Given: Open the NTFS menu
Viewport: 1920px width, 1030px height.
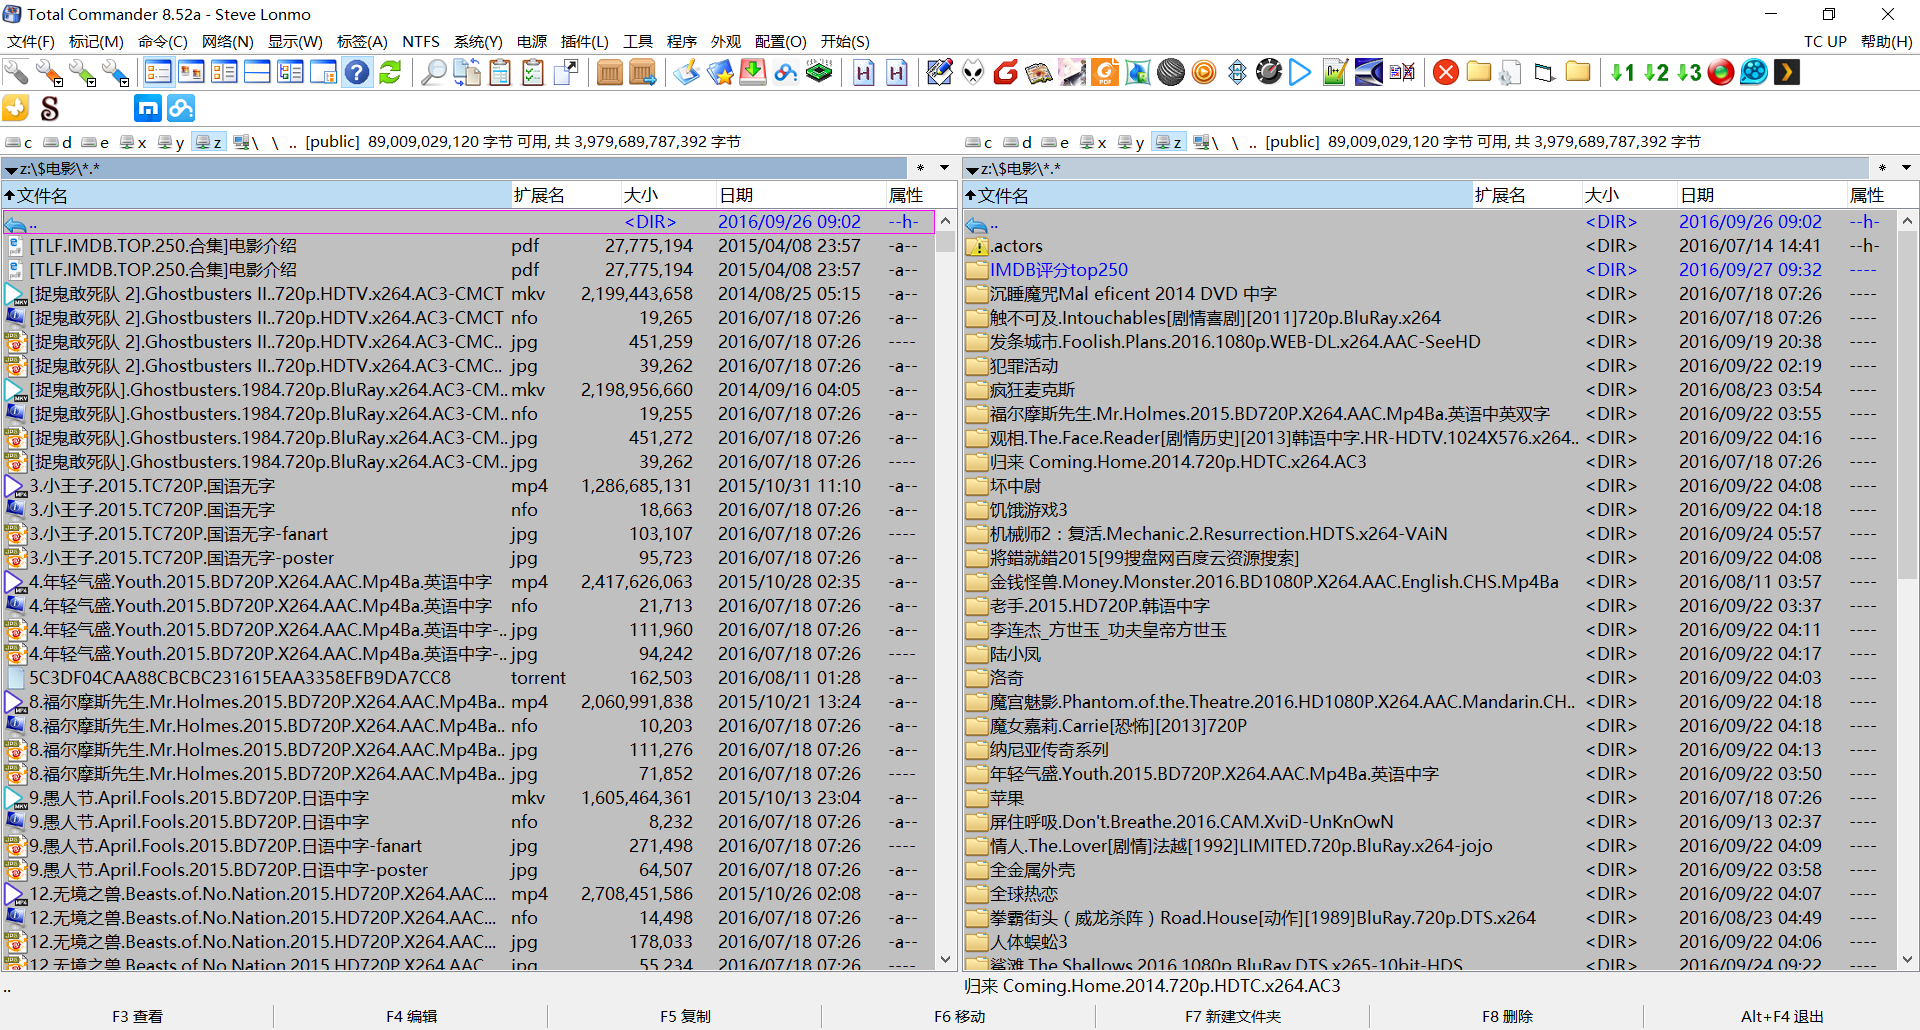Looking at the screenshot, I should 421,41.
